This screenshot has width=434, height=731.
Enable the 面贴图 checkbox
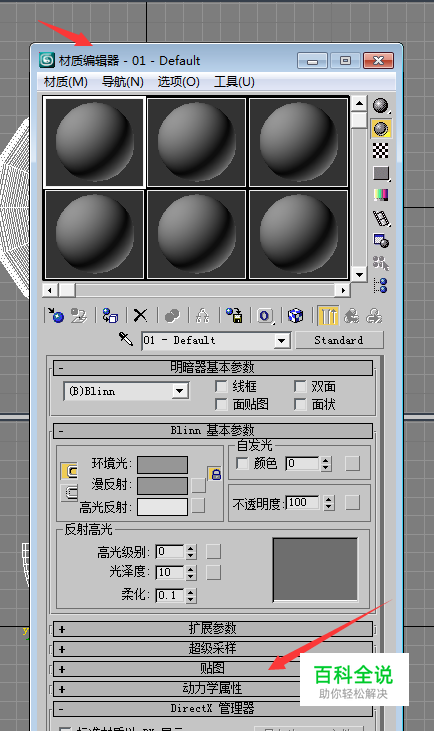221,404
